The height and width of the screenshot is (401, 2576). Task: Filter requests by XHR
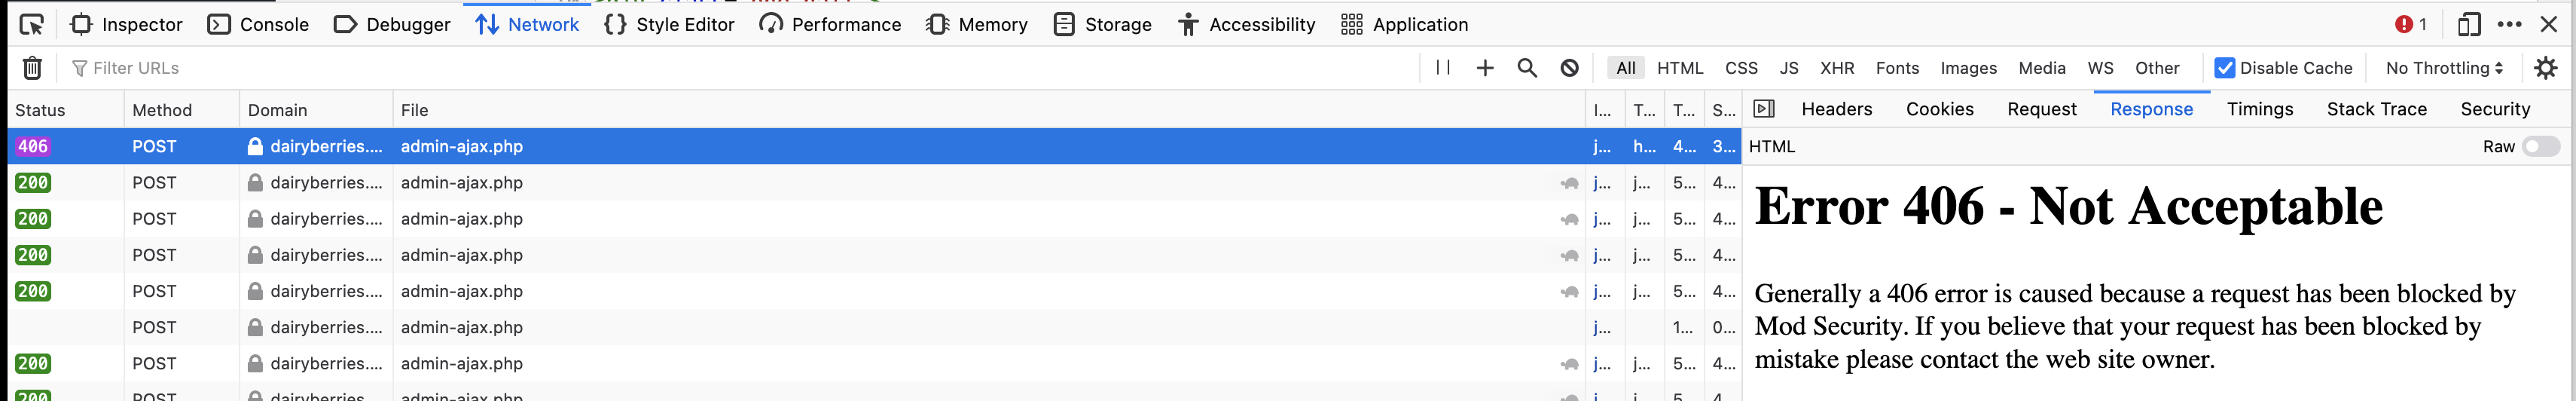(x=1837, y=68)
